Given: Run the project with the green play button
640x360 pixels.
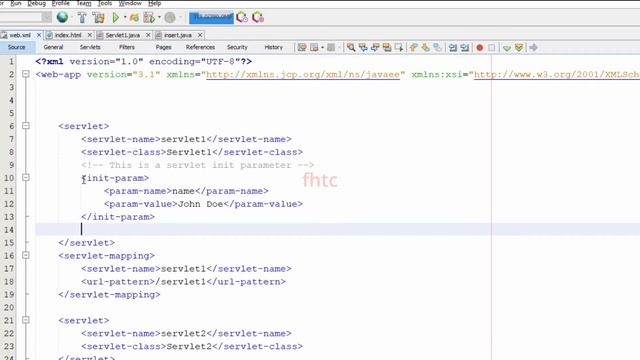Looking at the screenshot, I should click(116, 18).
